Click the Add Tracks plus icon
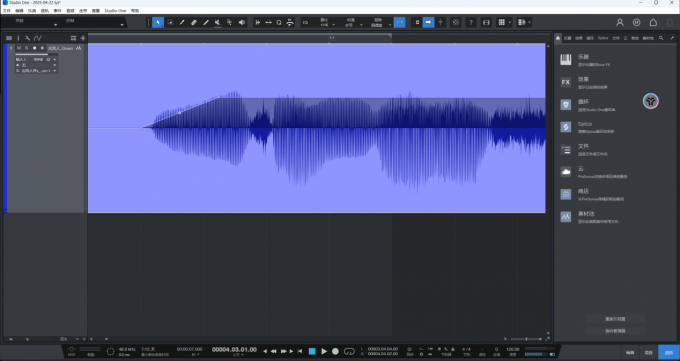The height and width of the screenshot is (361, 680). (83, 38)
